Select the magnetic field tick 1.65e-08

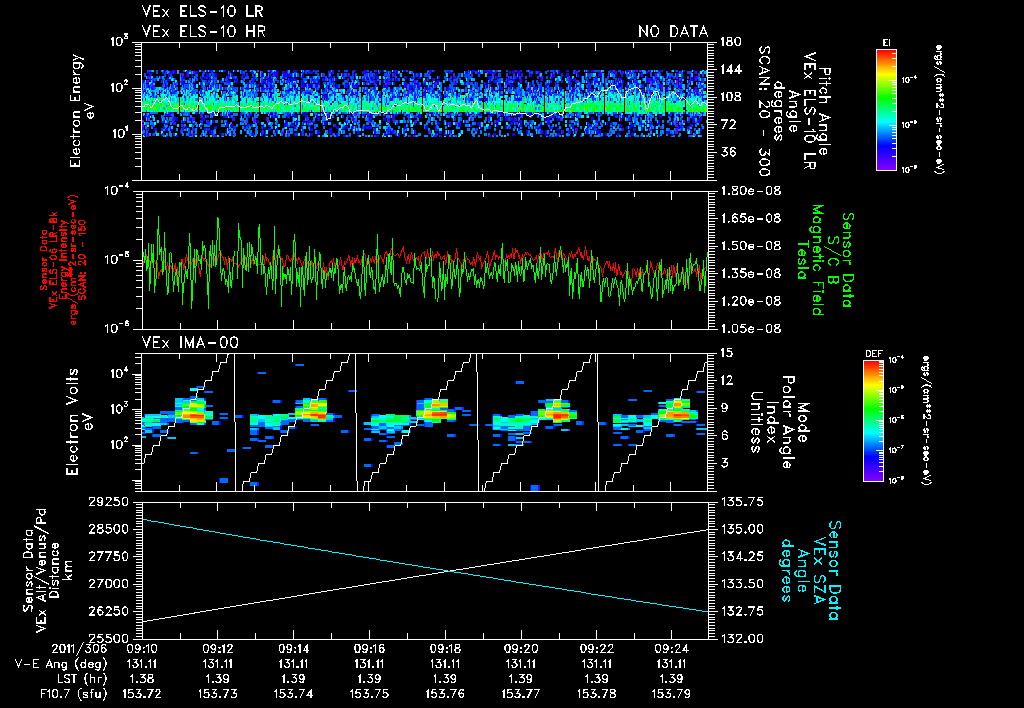coord(750,218)
